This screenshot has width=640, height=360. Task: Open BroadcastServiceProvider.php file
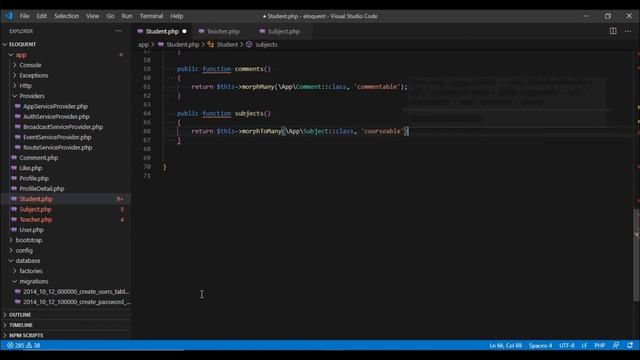(63, 127)
